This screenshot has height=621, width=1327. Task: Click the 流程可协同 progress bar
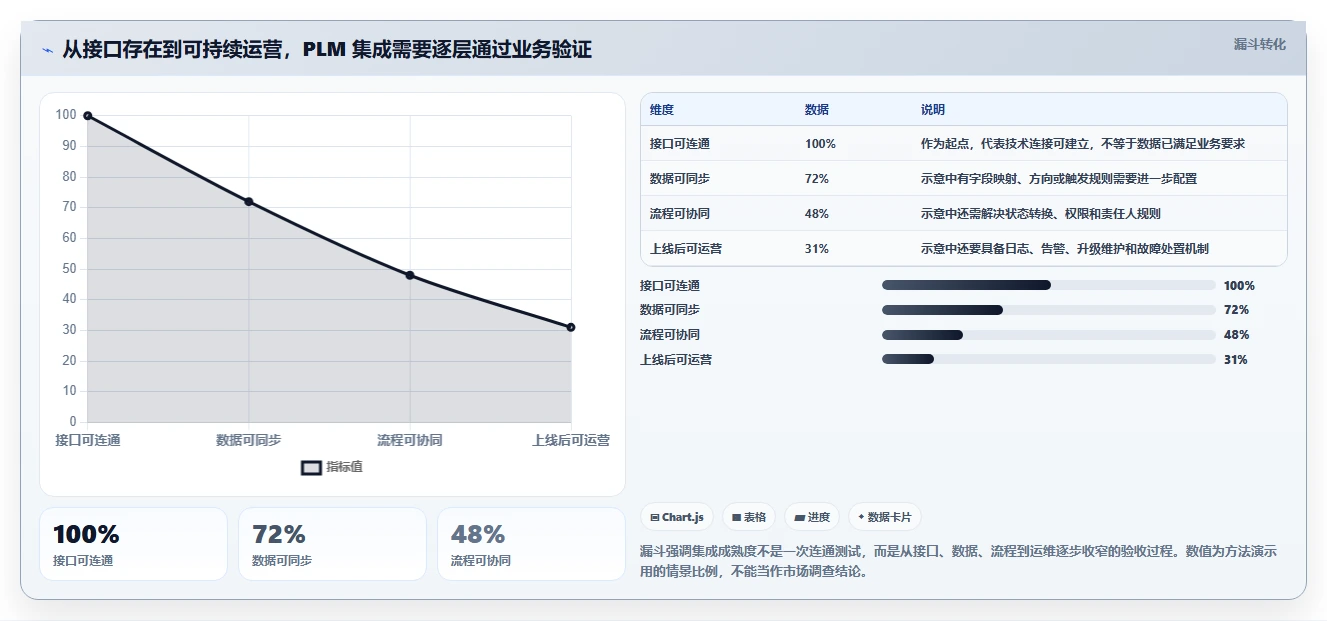[1048, 335]
